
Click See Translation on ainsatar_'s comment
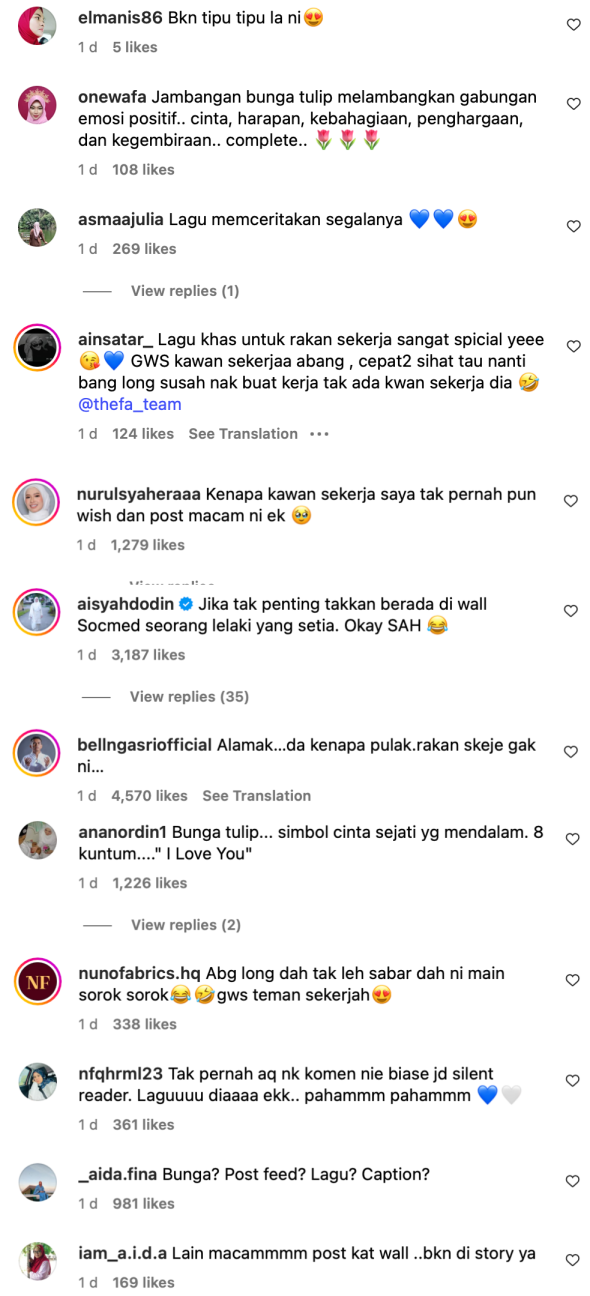[x=243, y=434]
